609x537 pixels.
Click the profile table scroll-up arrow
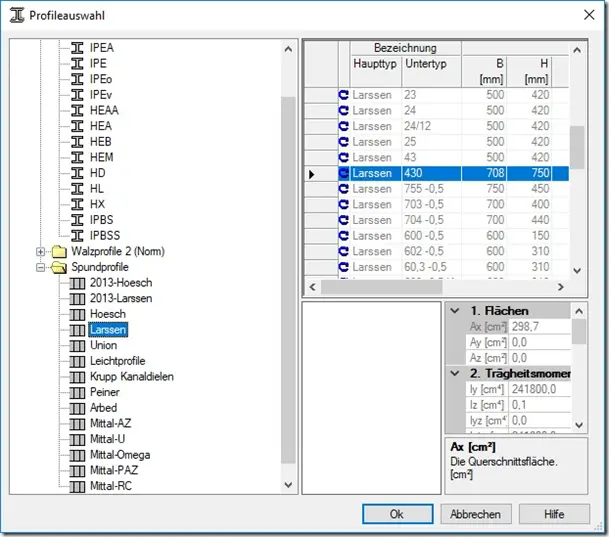click(577, 50)
